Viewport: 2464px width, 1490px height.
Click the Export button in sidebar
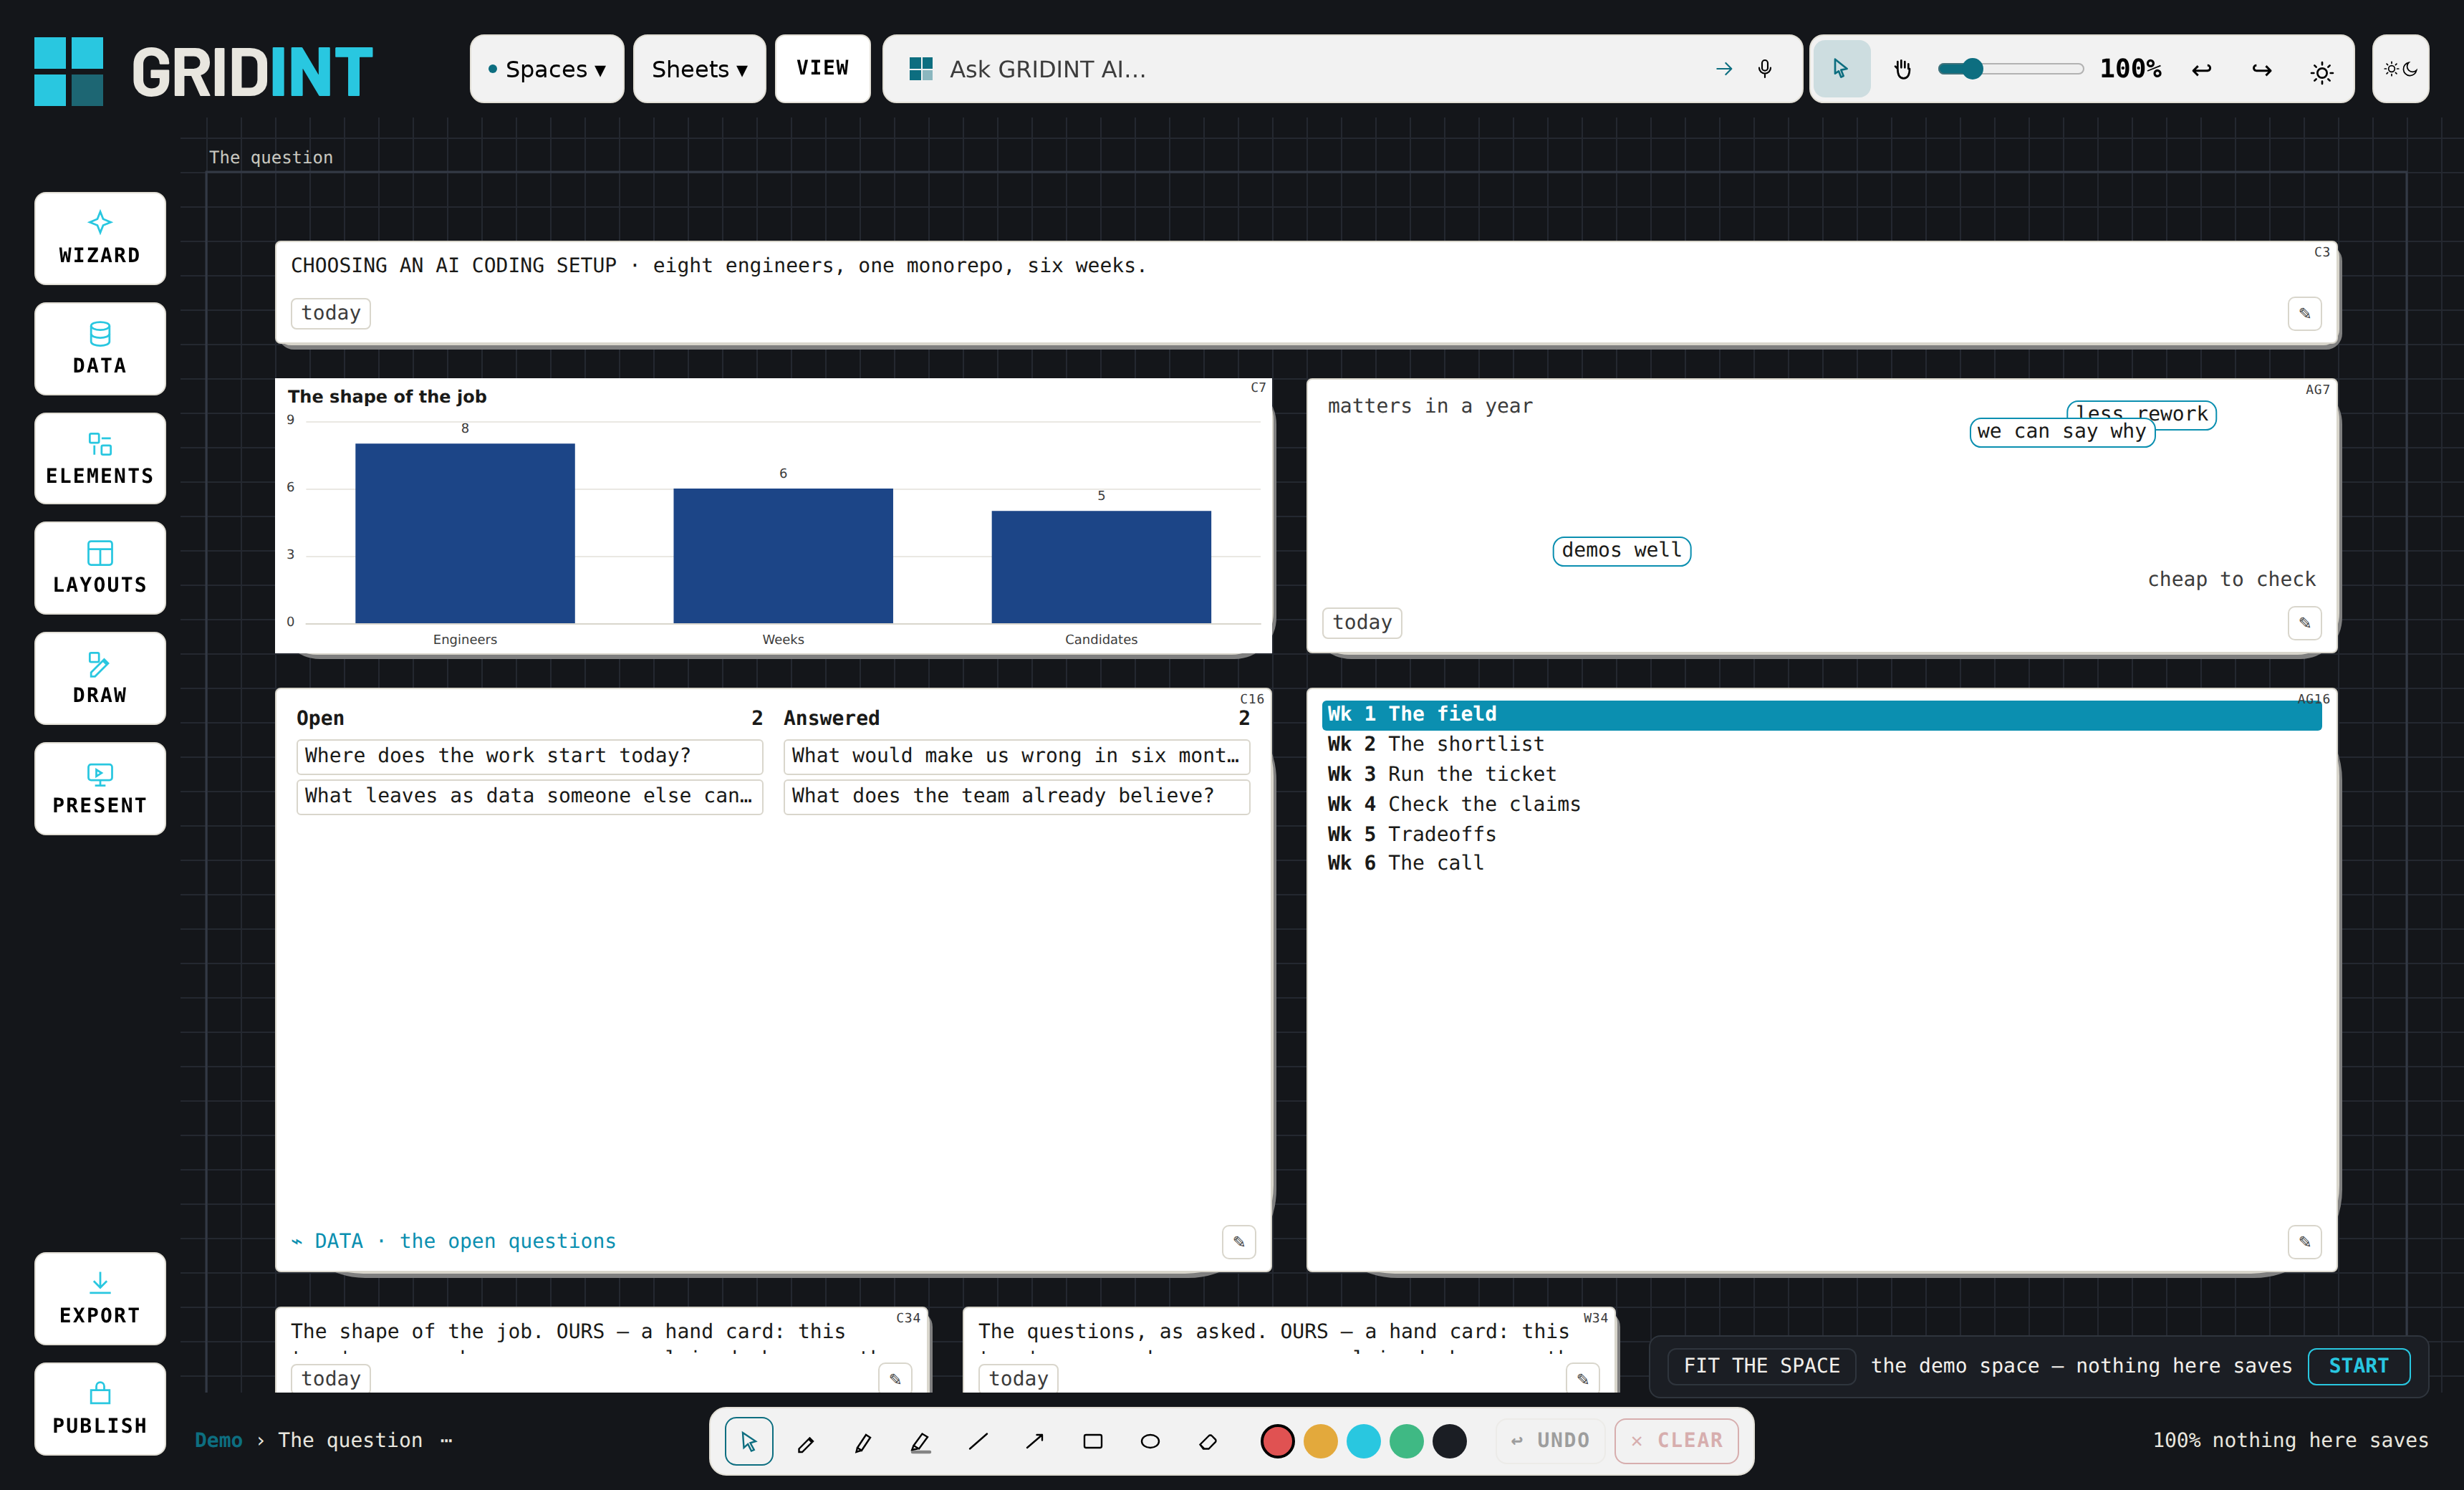[x=100, y=1298]
